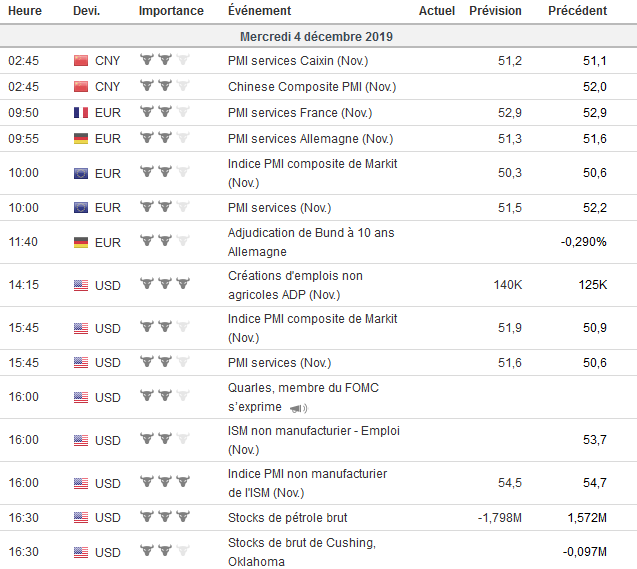
Task: Sort by the Heure column header
Action: tap(25, 11)
